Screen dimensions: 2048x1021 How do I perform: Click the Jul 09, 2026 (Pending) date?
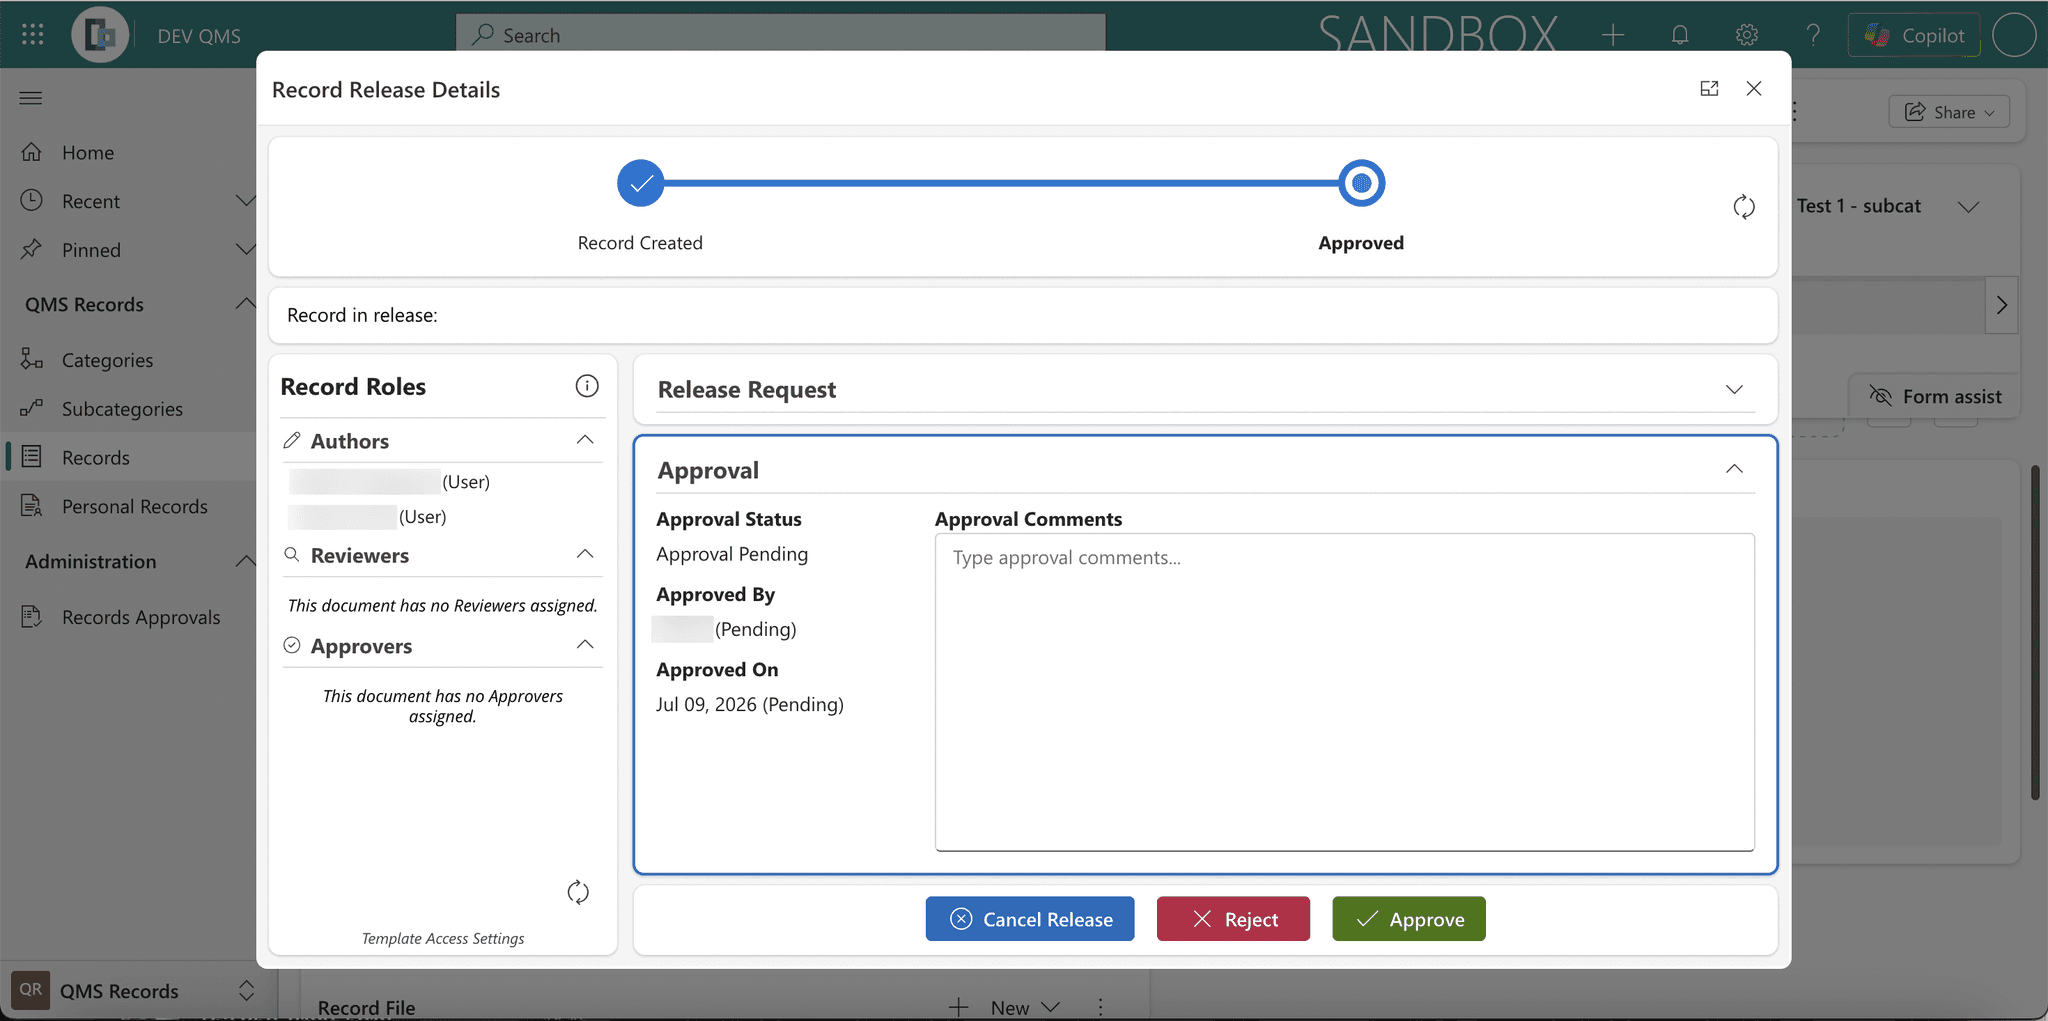tap(750, 705)
